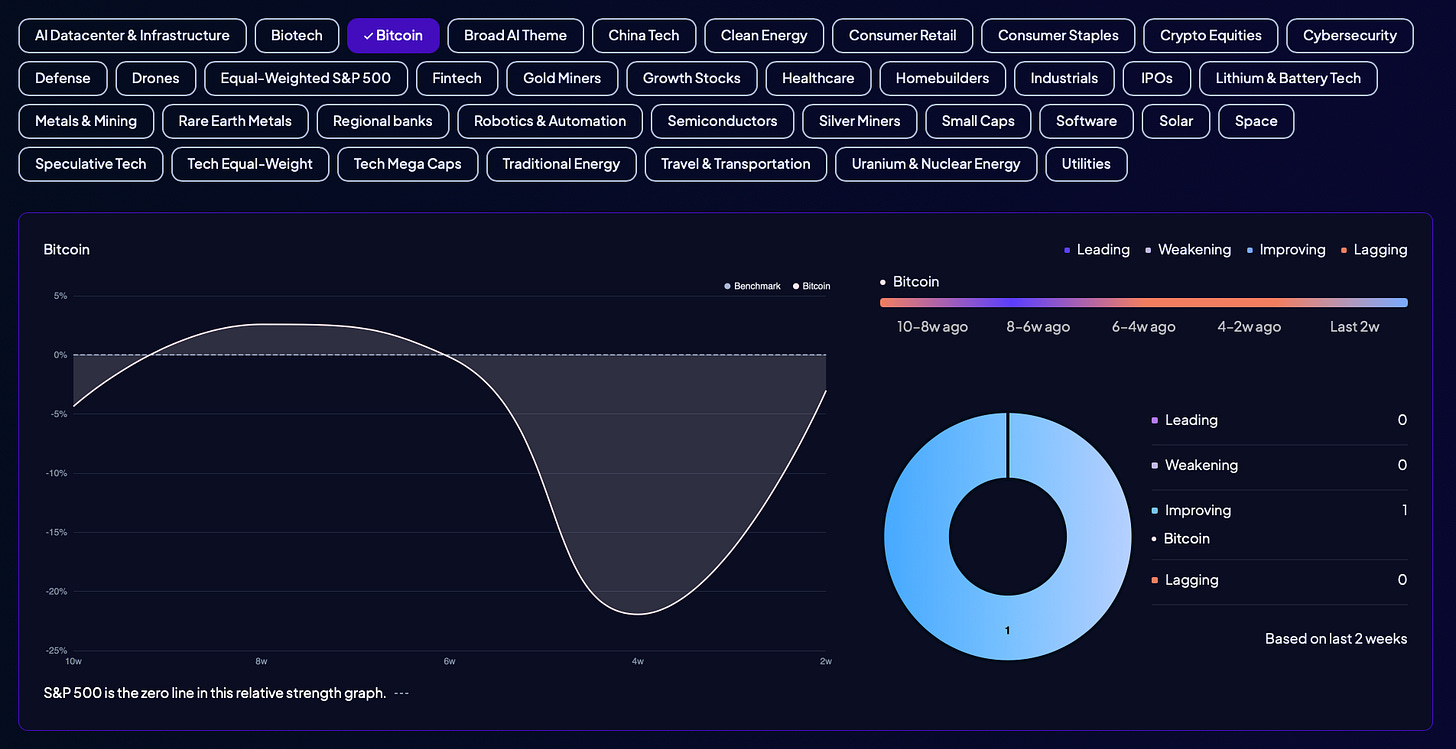Click the Leading row in donut list
1456x749 pixels.
[1280, 420]
